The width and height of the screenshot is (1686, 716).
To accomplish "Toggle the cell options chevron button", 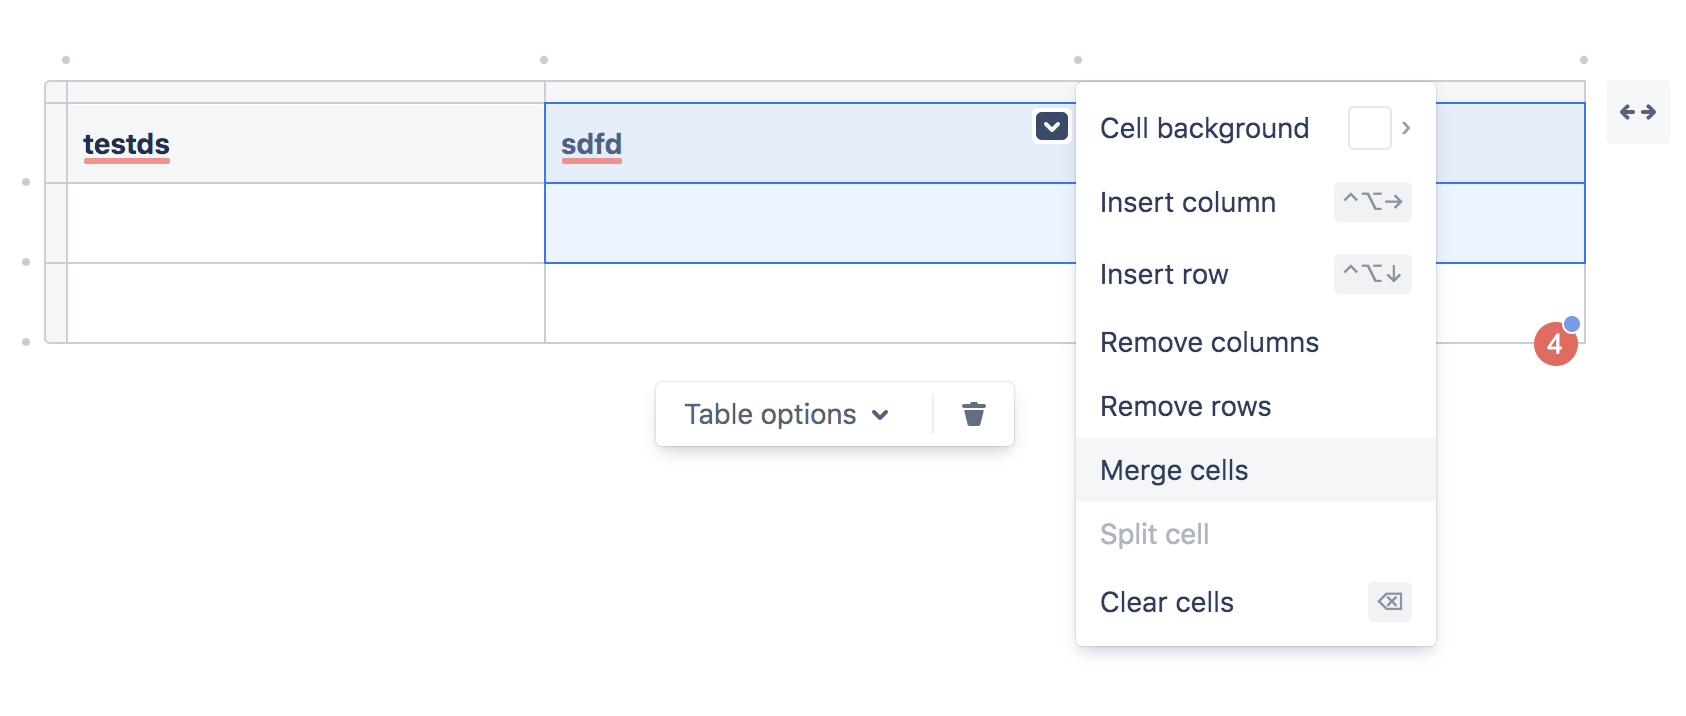I will pyautogui.click(x=1051, y=127).
